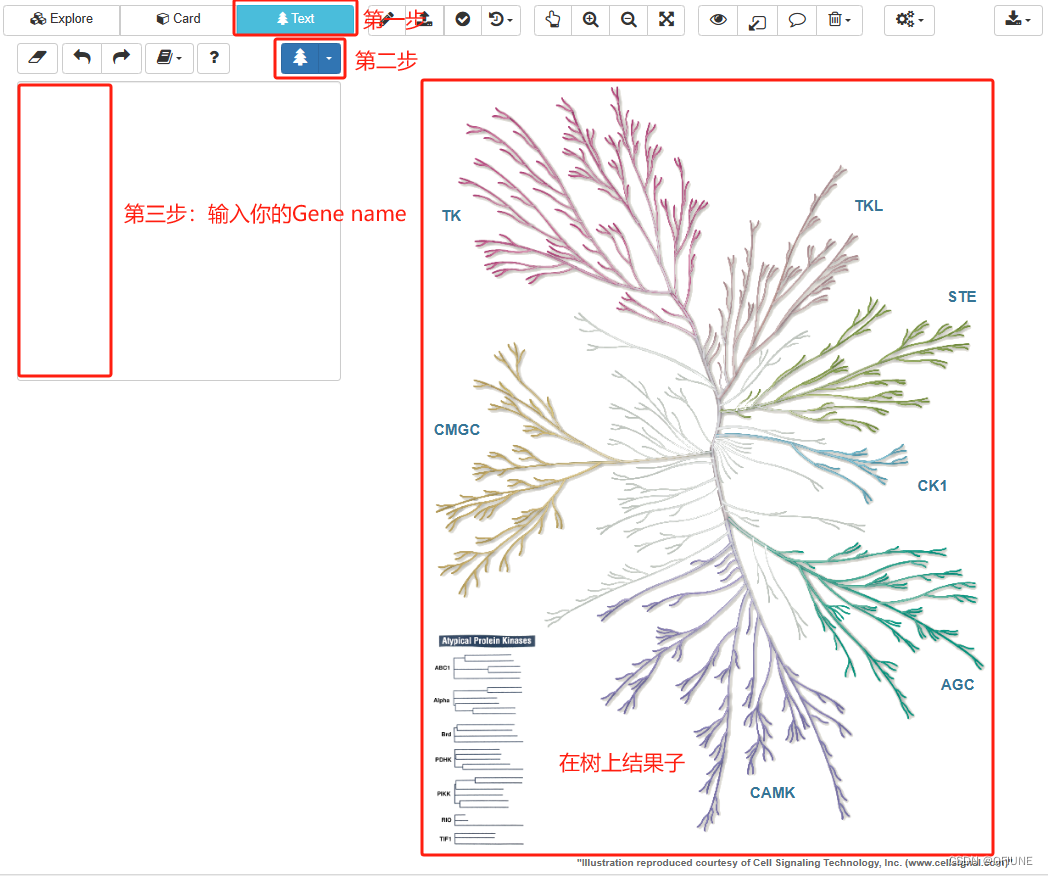Open the book examples dropdown
Viewport: 1048px width, 876px height.
(x=169, y=58)
